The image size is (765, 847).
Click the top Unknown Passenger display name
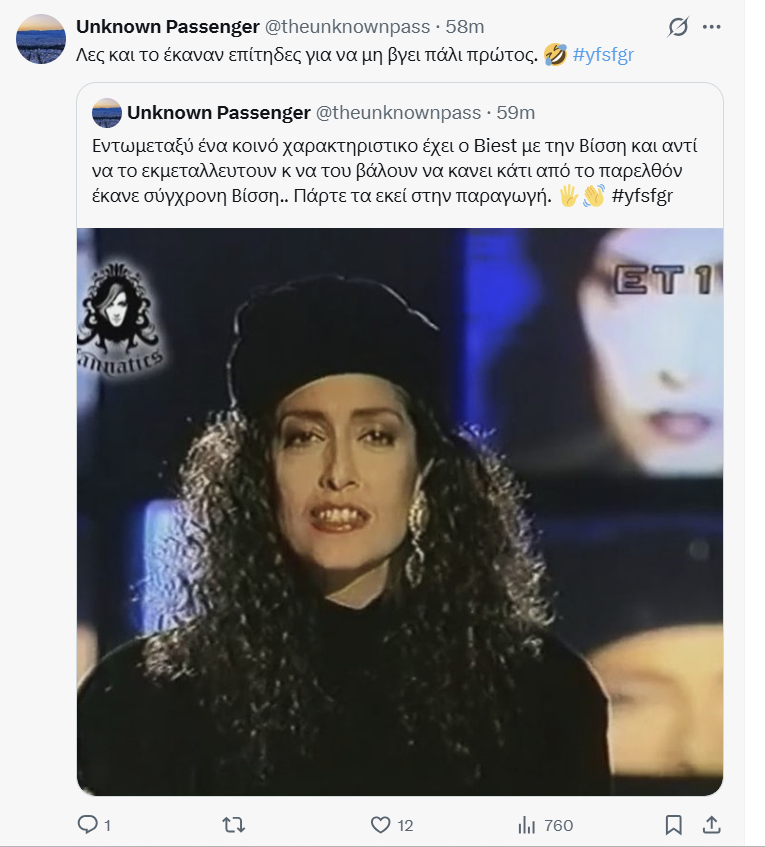[x=167, y=26]
